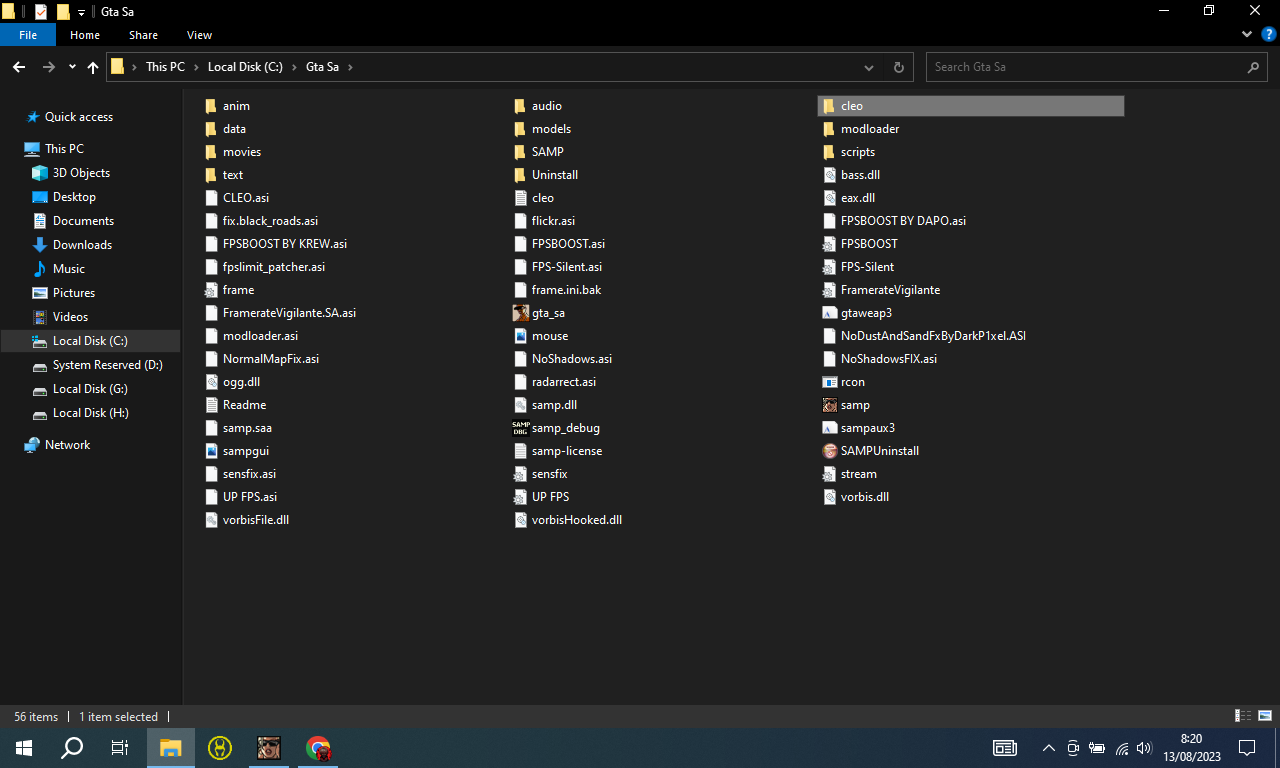Select the modloader folder icon
This screenshot has width=1280, height=768.
coord(829,129)
